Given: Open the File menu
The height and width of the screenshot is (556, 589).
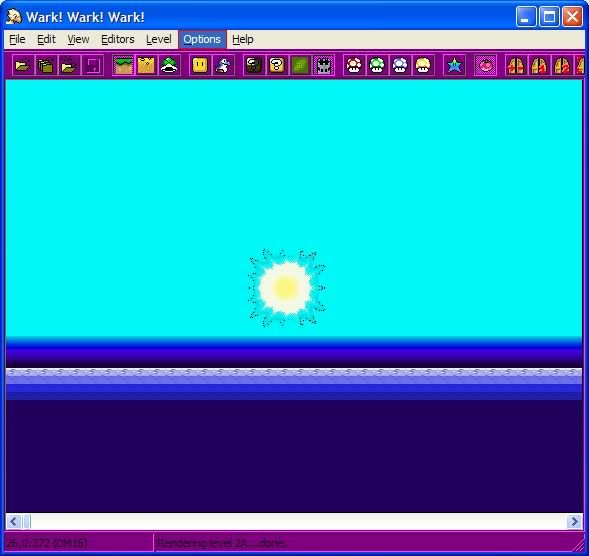Looking at the screenshot, I should 17,39.
